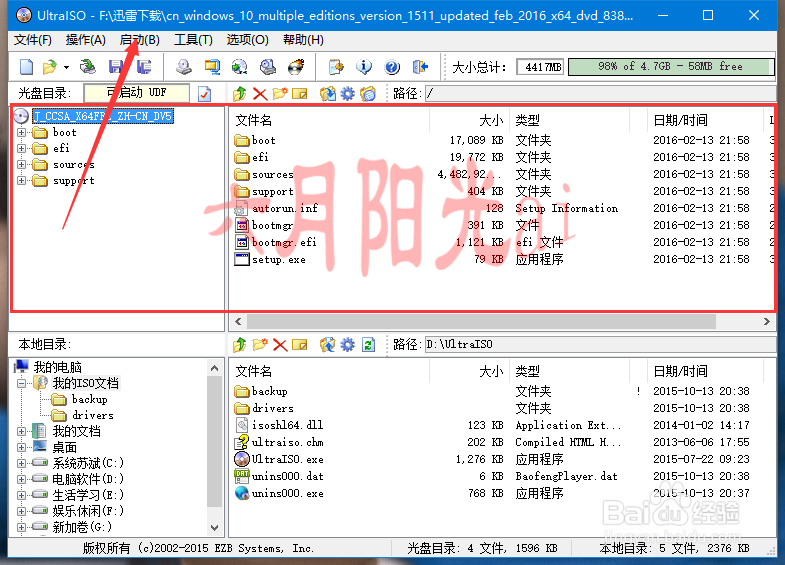Open the 启动(B) menu

(x=140, y=40)
